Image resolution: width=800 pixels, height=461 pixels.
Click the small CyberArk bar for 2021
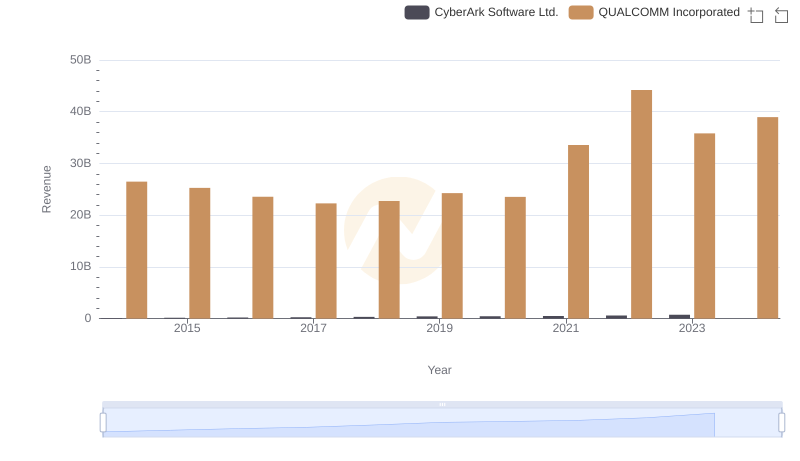click(x=554, y=317)
